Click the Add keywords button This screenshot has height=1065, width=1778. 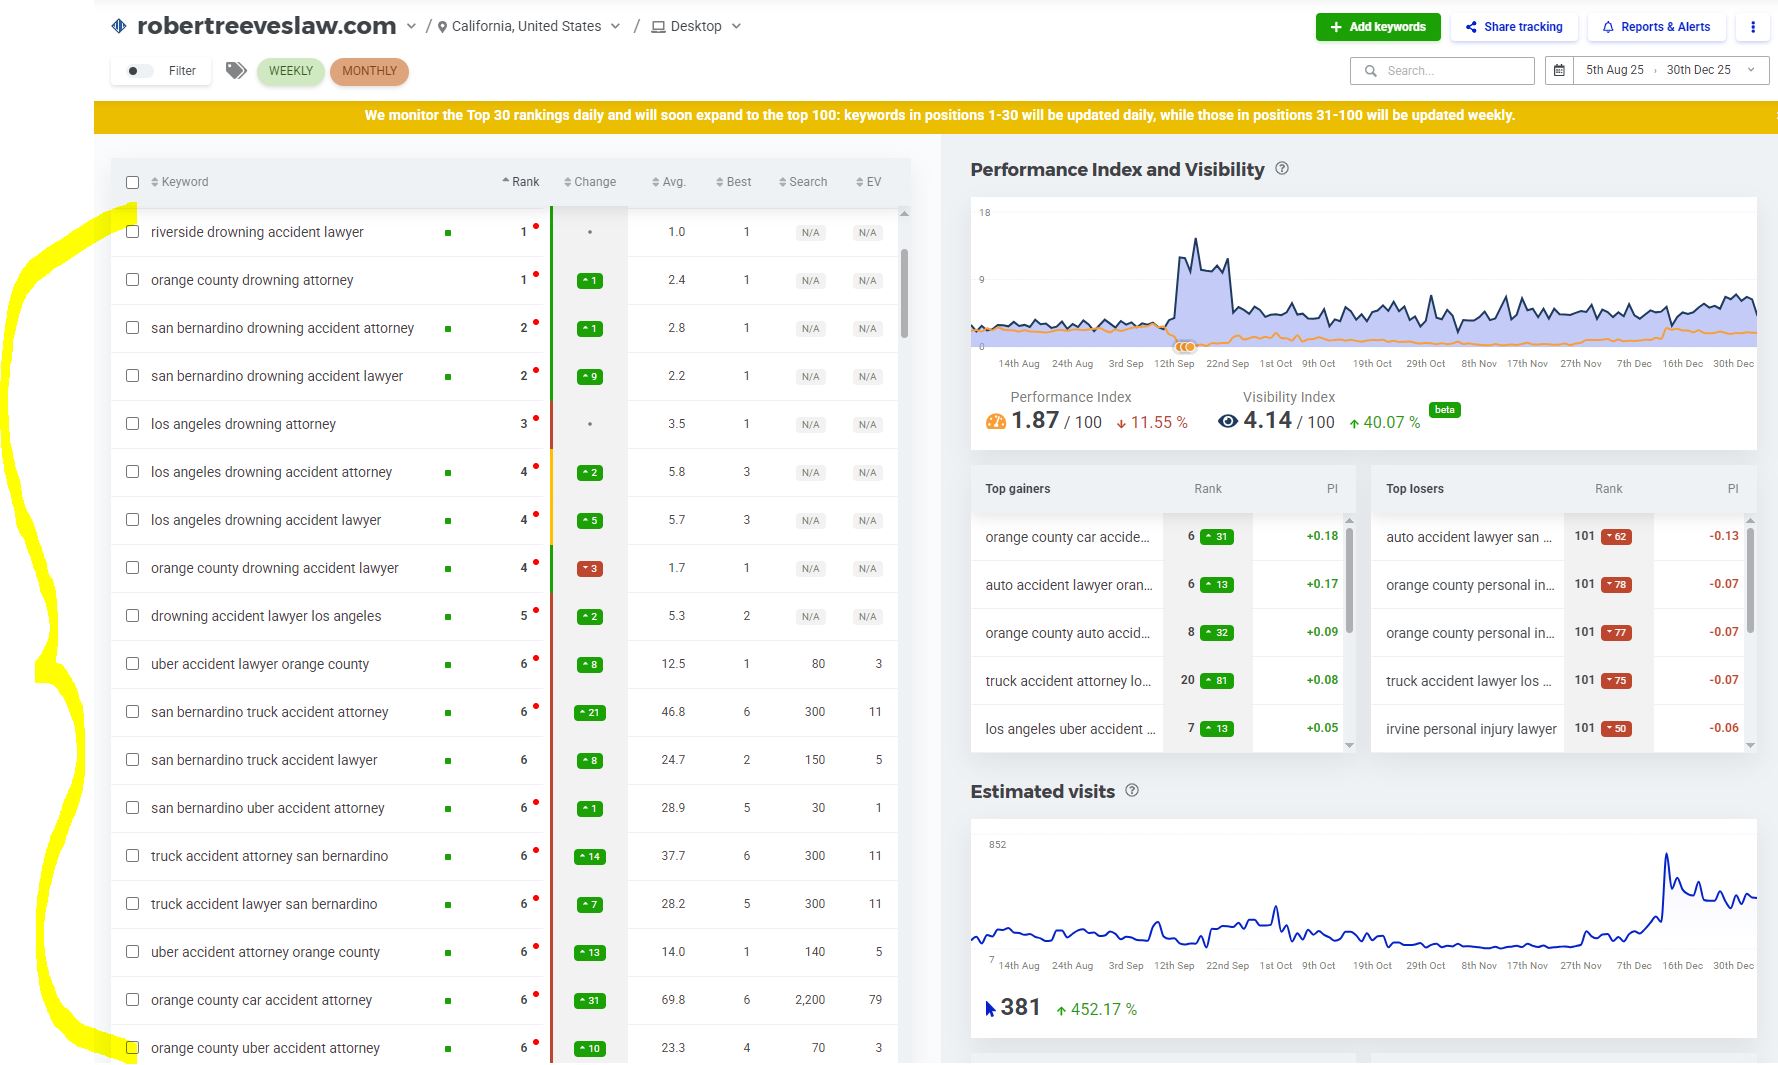(x=1377, y=27)
